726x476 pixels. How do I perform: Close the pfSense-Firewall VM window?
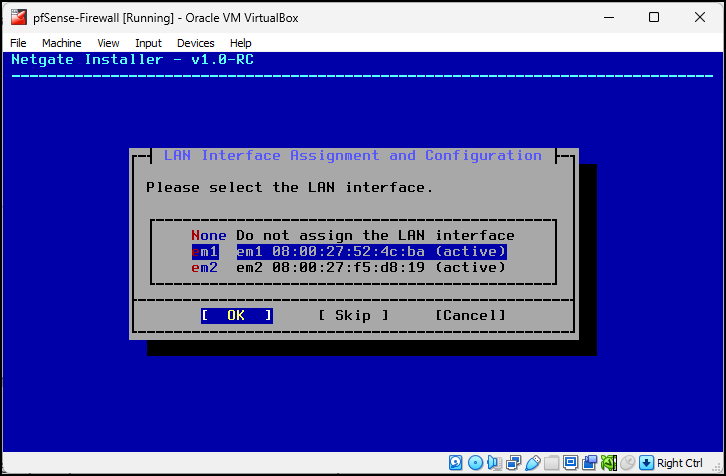point(700,18)
